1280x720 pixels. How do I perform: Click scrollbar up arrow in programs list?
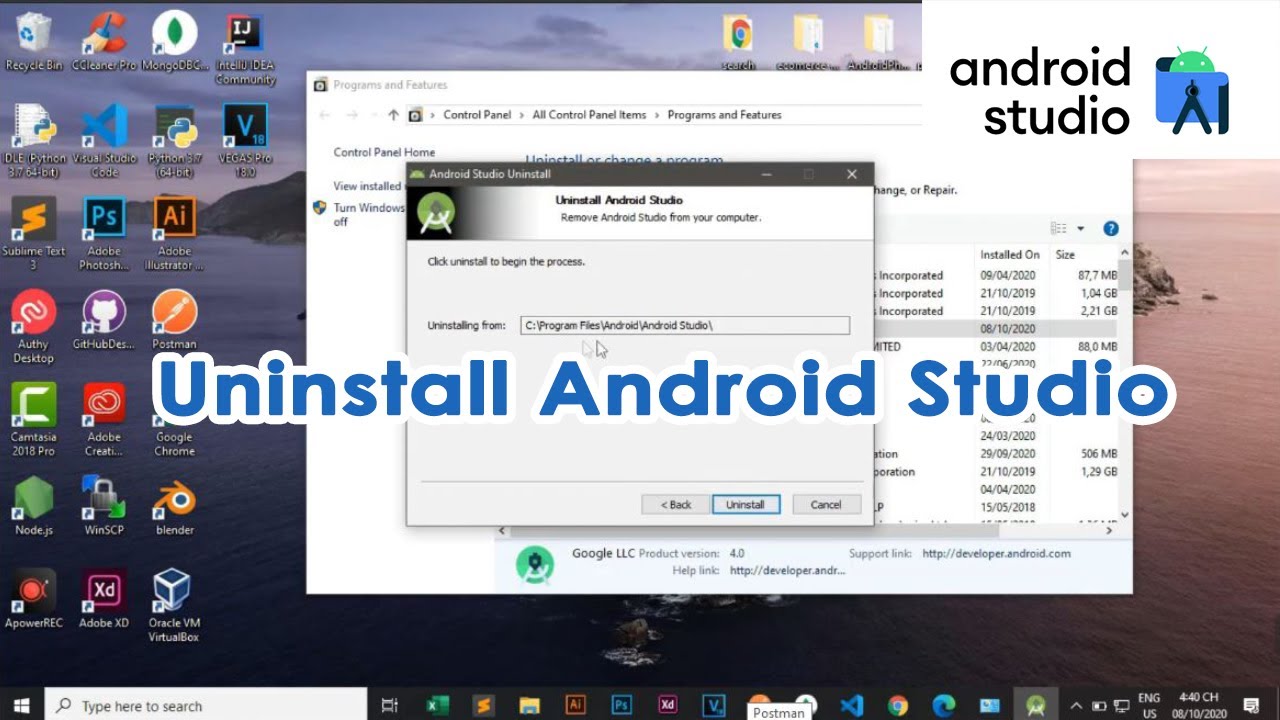(1125, 254)
